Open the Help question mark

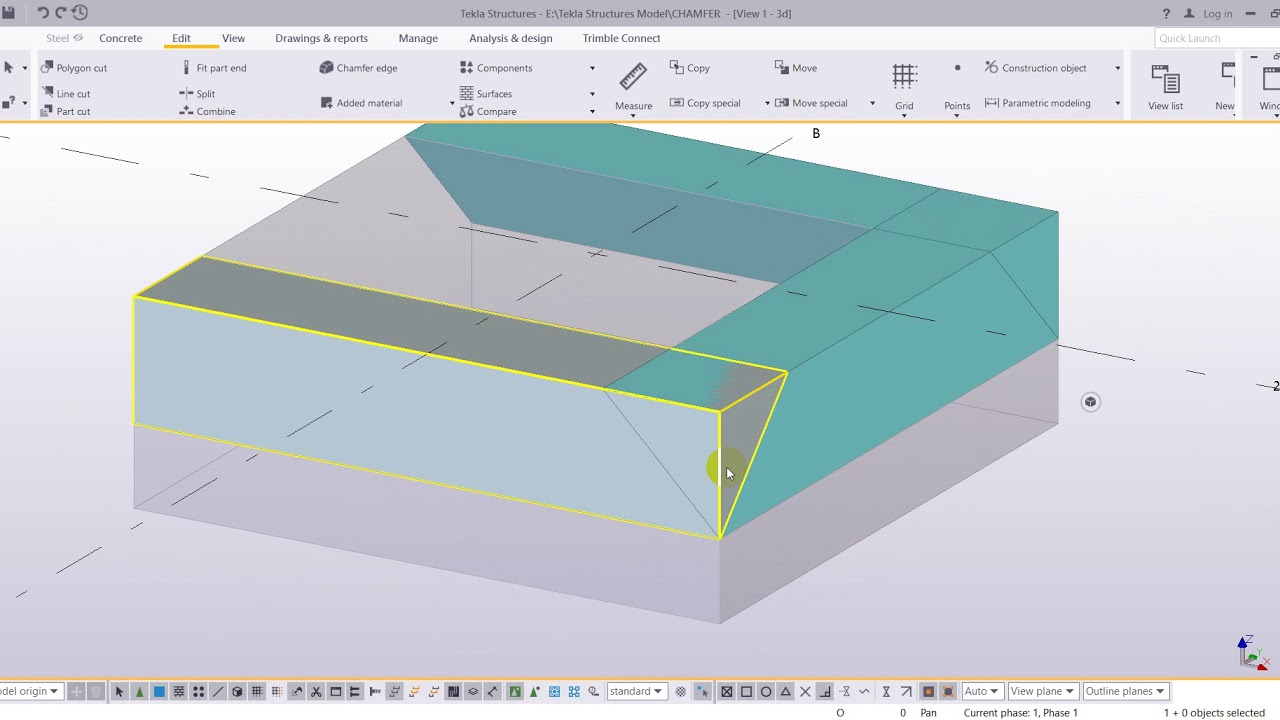[x=1166, y=14]
